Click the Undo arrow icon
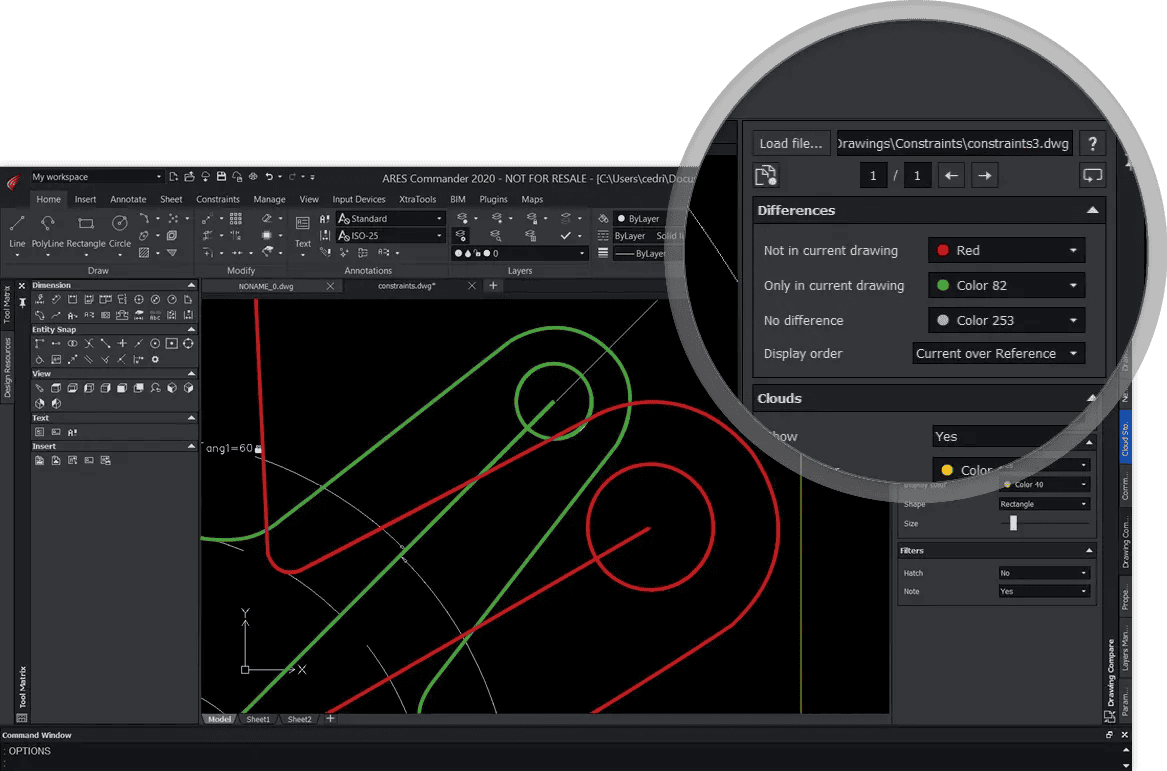Viewport: 1167px width, 771px height. 269,176
